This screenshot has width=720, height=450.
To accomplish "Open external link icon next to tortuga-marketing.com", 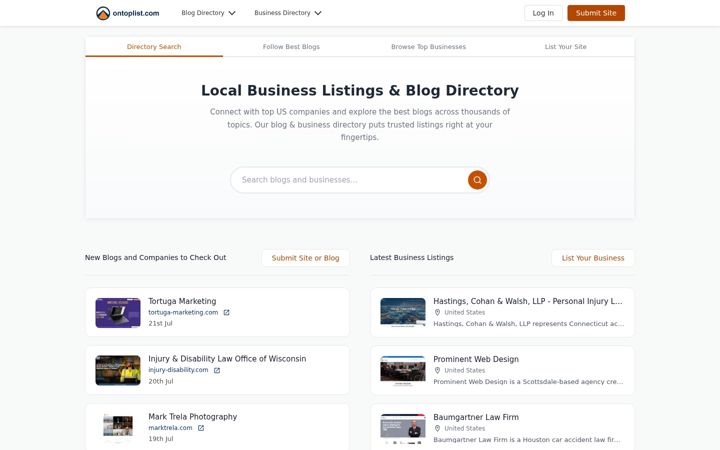I will 226,312.
